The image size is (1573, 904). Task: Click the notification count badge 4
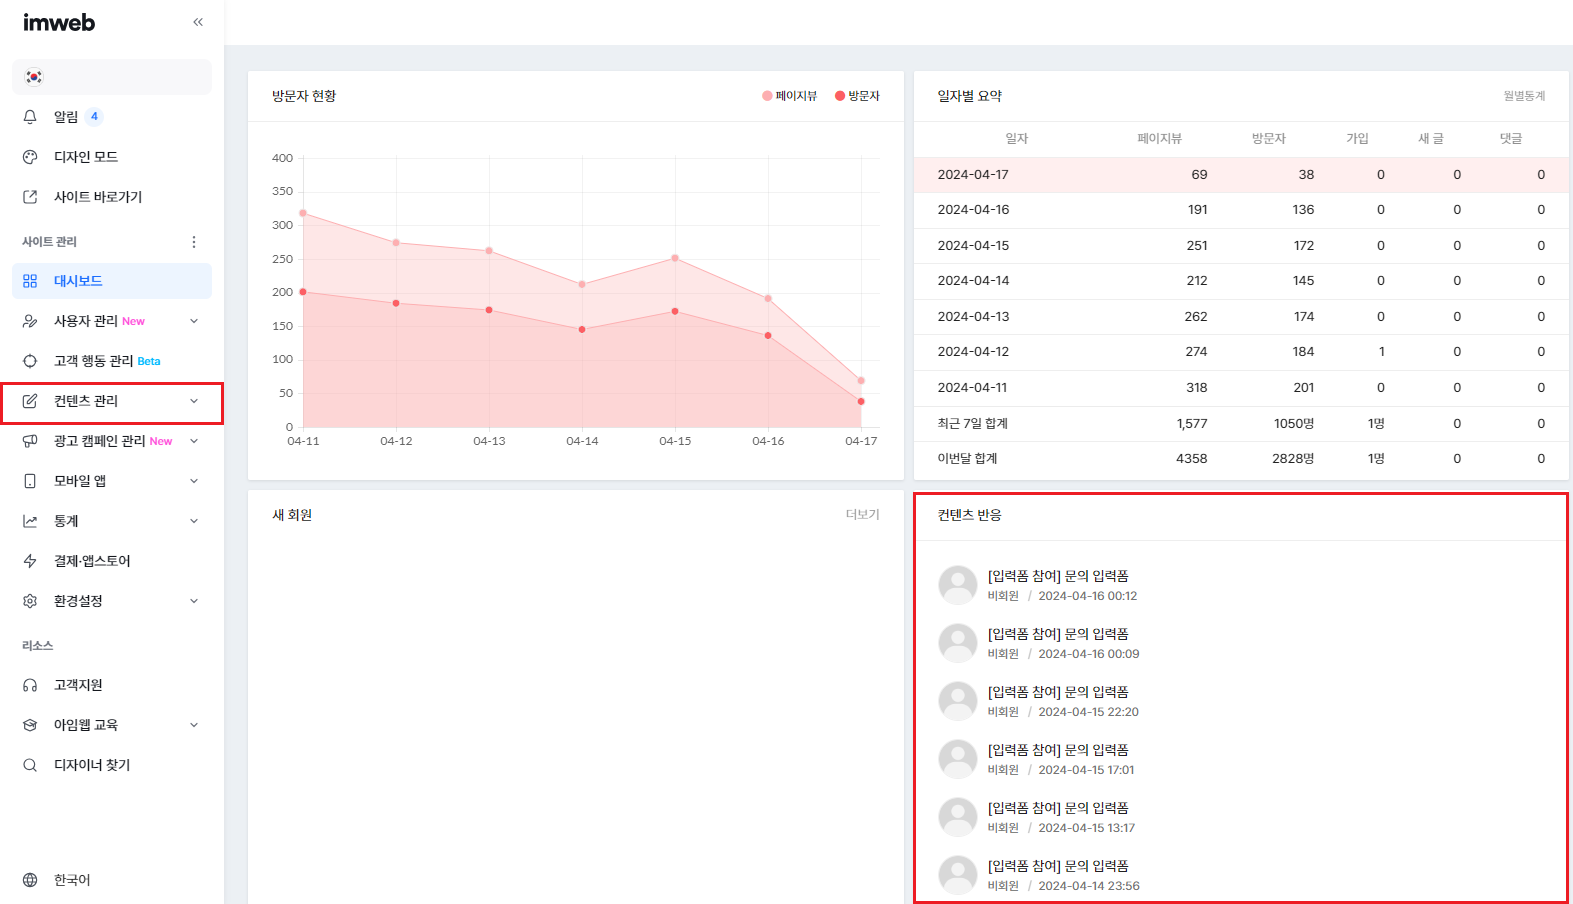95,117
